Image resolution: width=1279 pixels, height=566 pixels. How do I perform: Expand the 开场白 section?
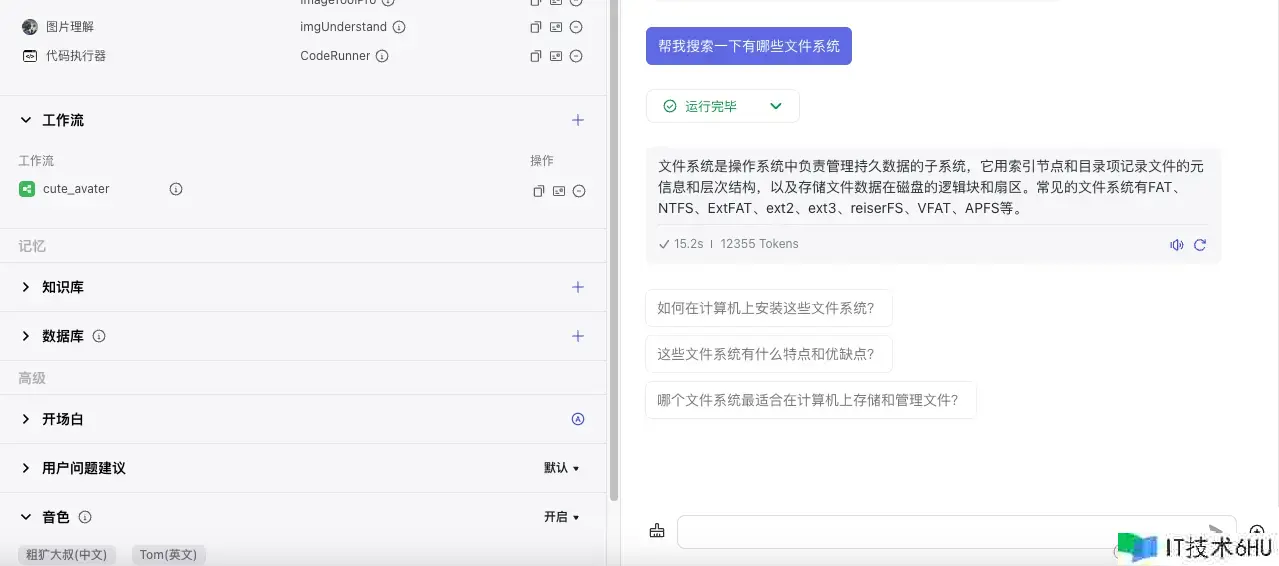pyautogui.click(x=26, y=419)
